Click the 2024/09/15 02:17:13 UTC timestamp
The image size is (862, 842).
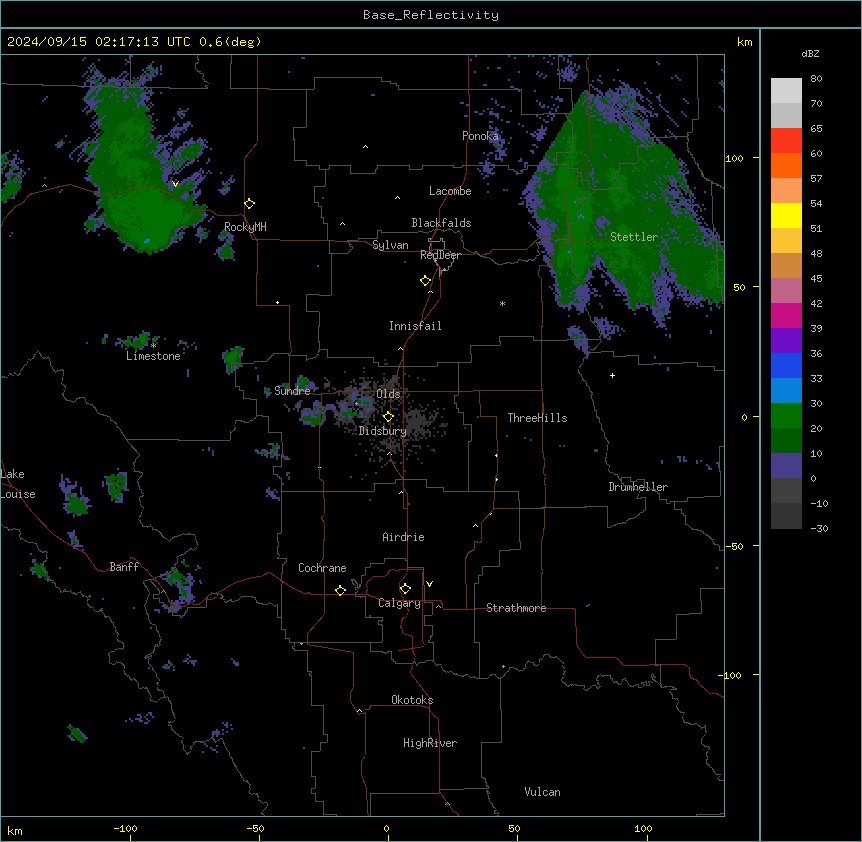tap(99, 42)
